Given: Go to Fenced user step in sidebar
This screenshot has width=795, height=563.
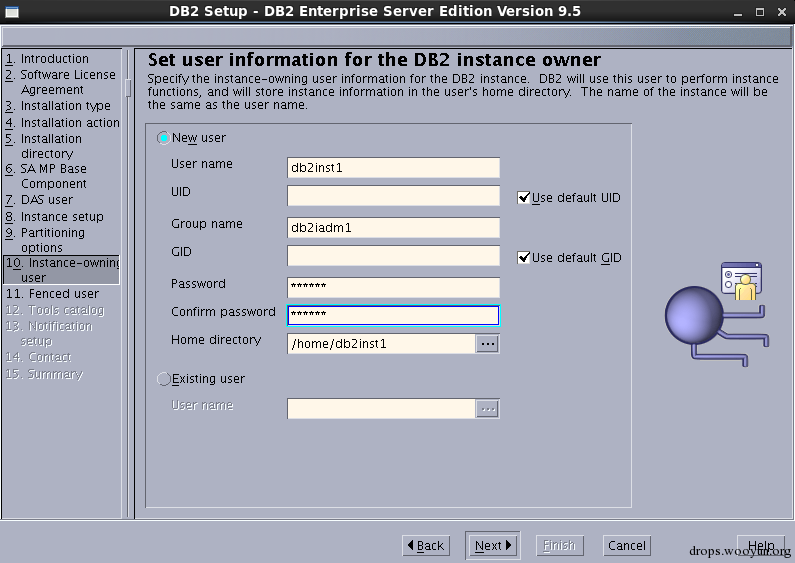Looking at the screenshot, I should pyautogui.click(x=52, y=294).
